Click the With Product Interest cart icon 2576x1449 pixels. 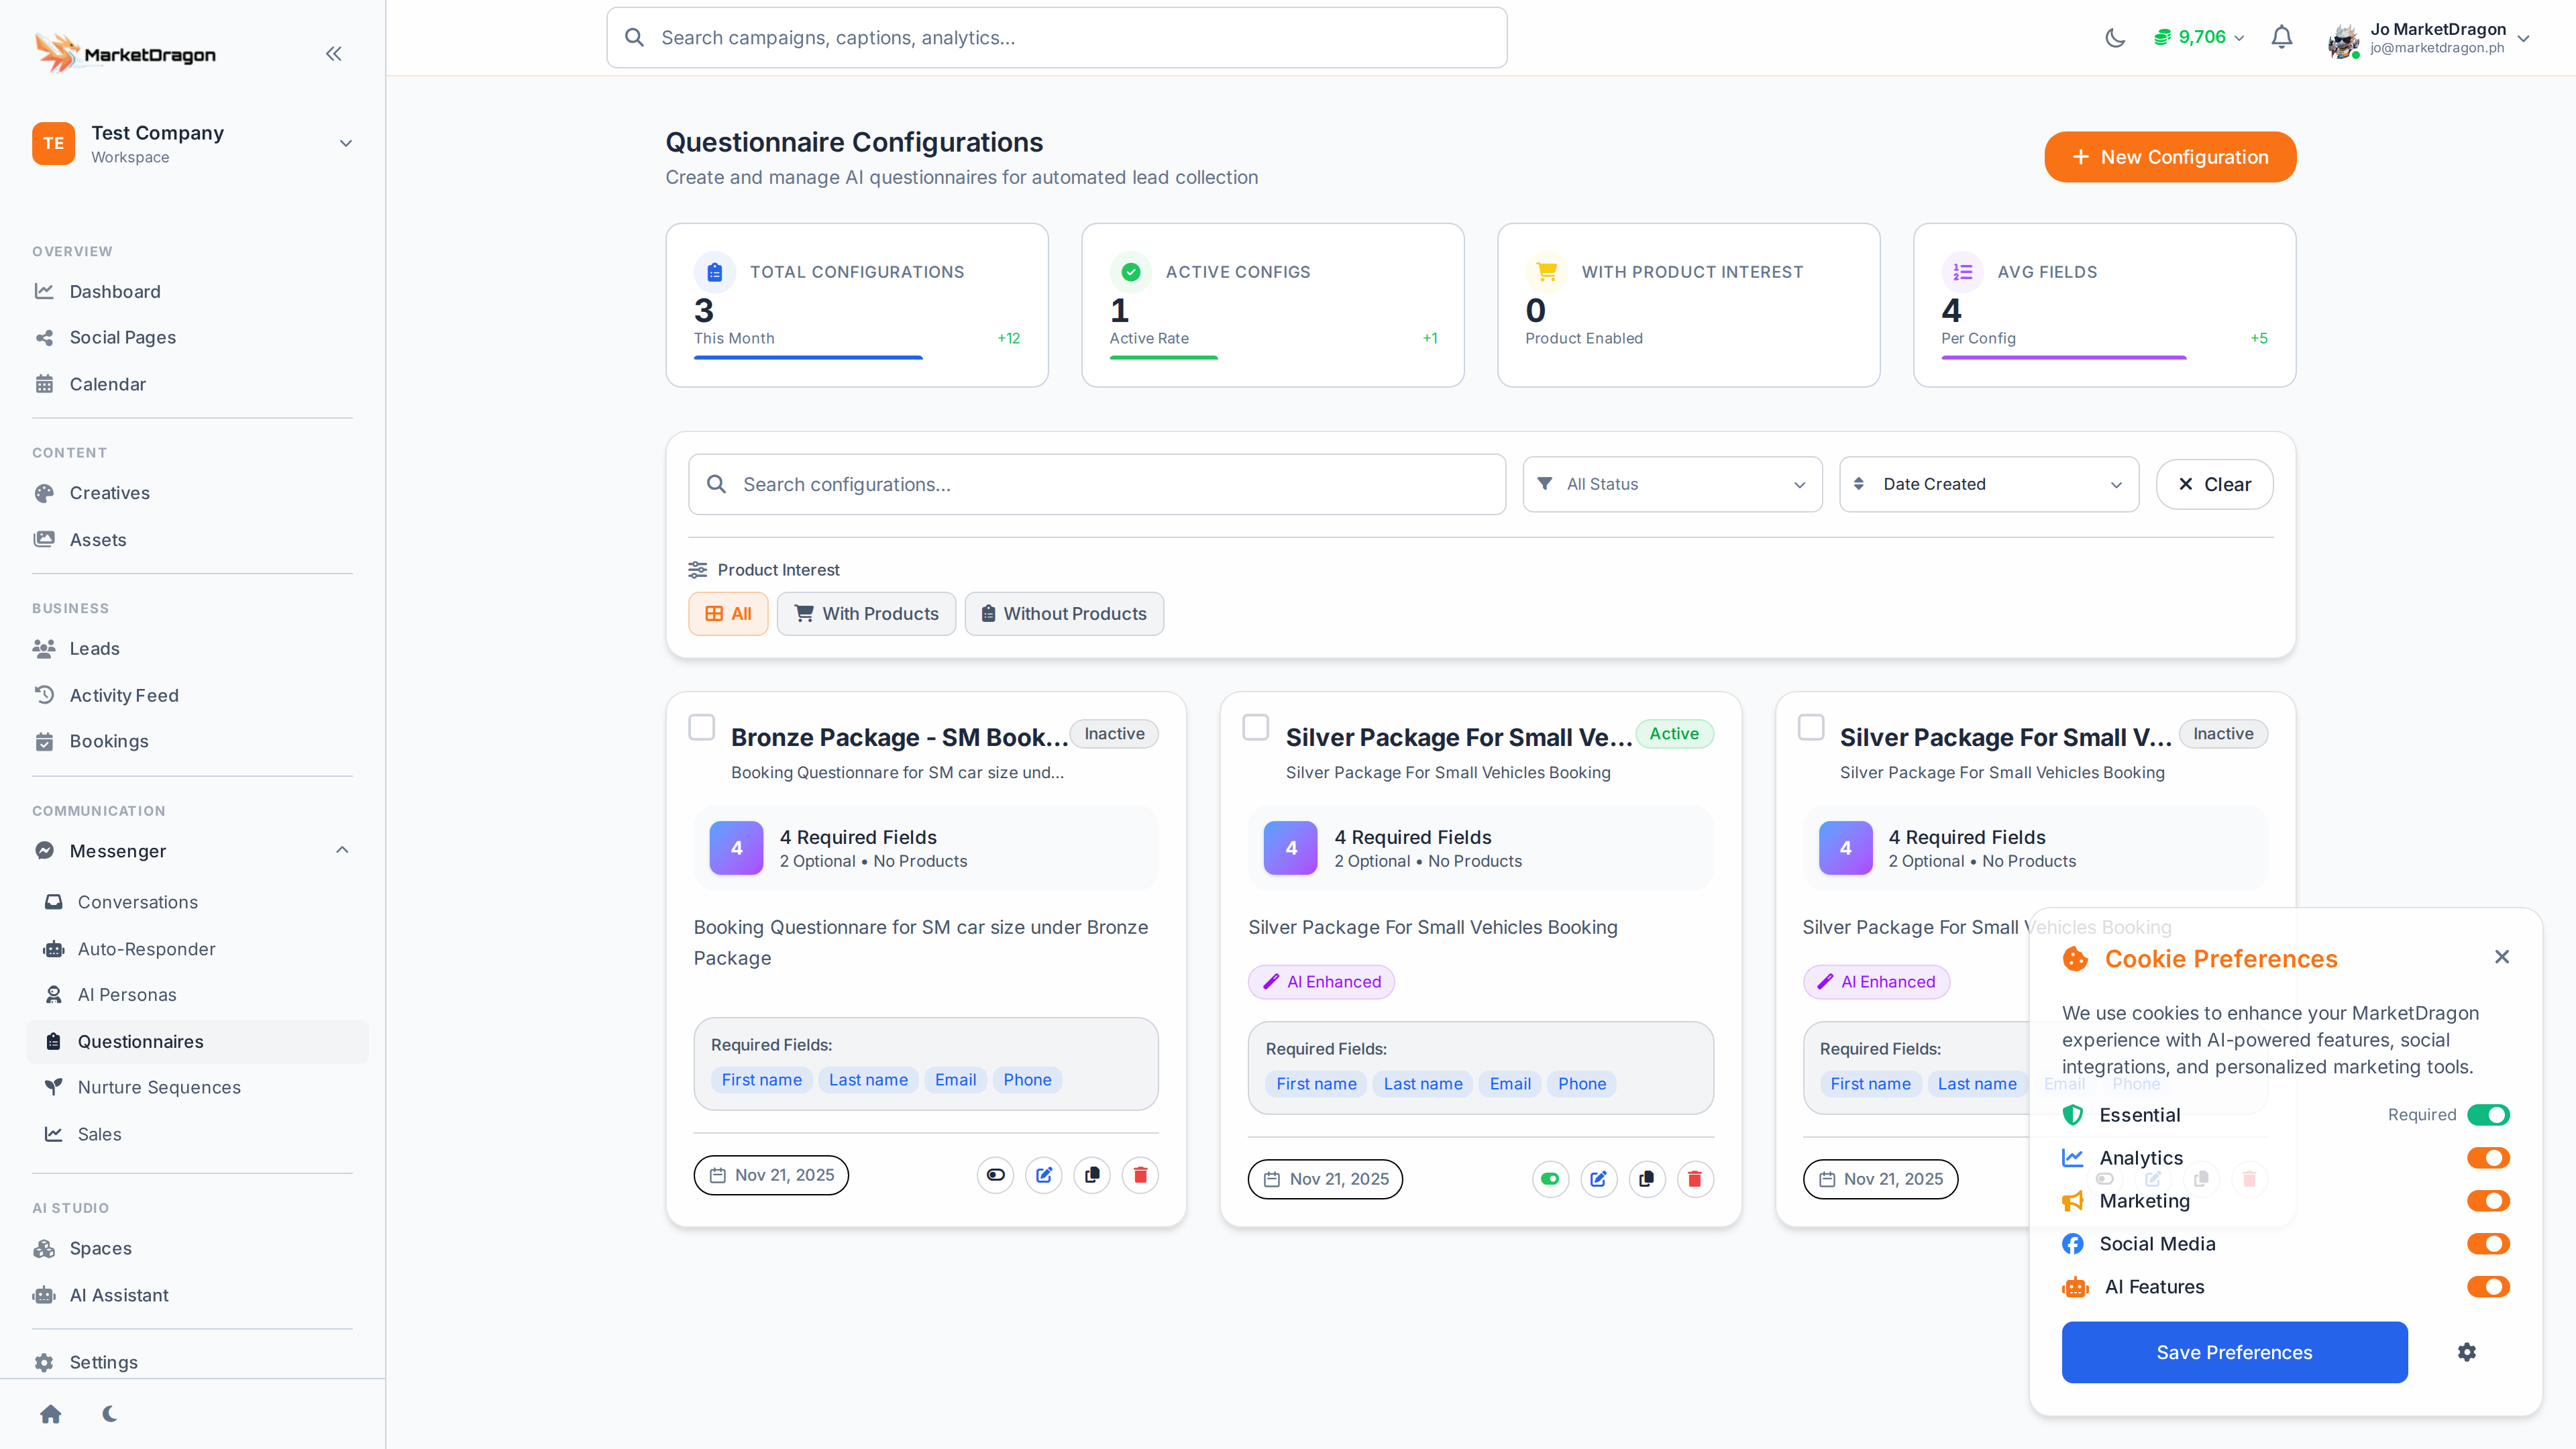point(1547,272)
